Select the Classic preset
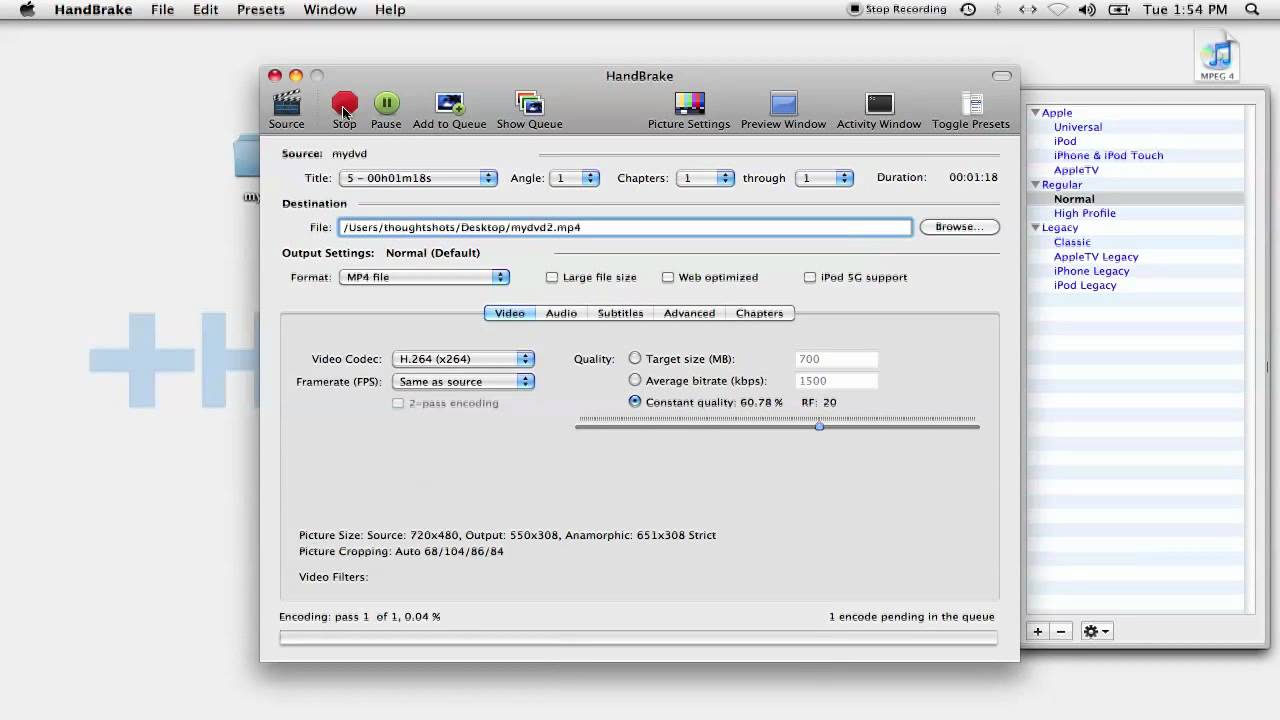The image size is (1280, 720). pos(1071,242)
